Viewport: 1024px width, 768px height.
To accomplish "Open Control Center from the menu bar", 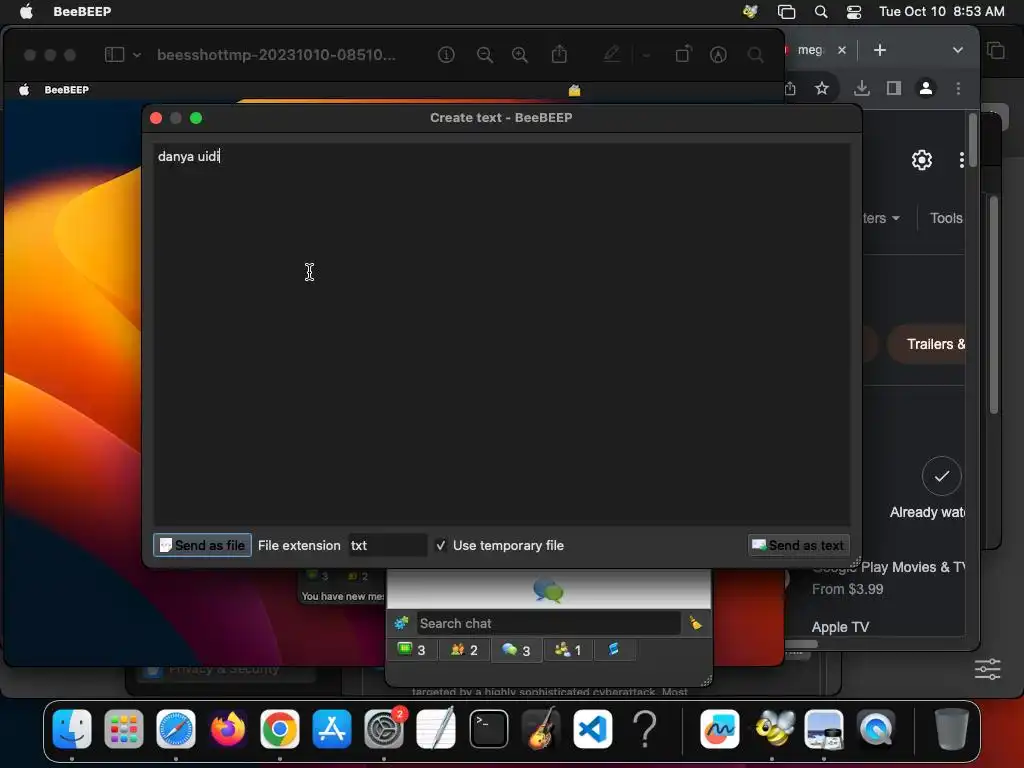I will (854, 11).
